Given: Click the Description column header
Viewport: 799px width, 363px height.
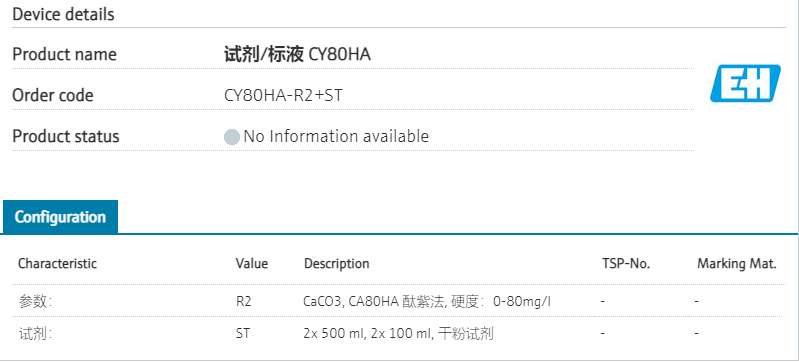Looking at the screenshot, I should 337,264.
